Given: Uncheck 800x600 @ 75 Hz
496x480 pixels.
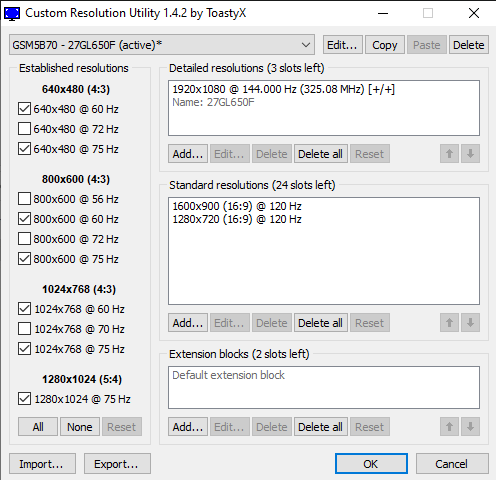Looking at the screenshot, I should pyautogui.click(x=24, y=259).
